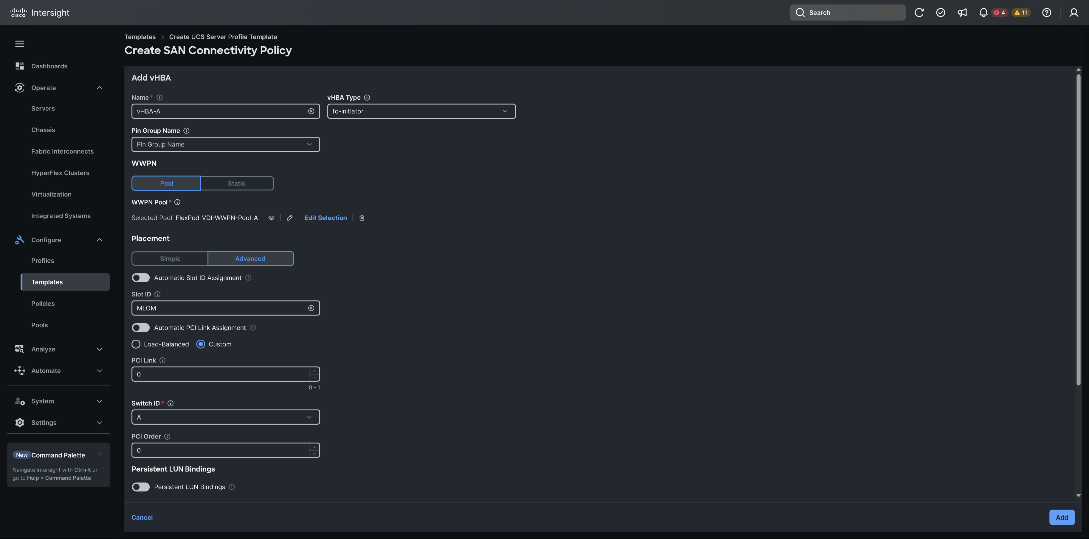Select the Load-Balanced radio button
Viewport: 1089px width, 539px height.
click(x=136, y=345)
